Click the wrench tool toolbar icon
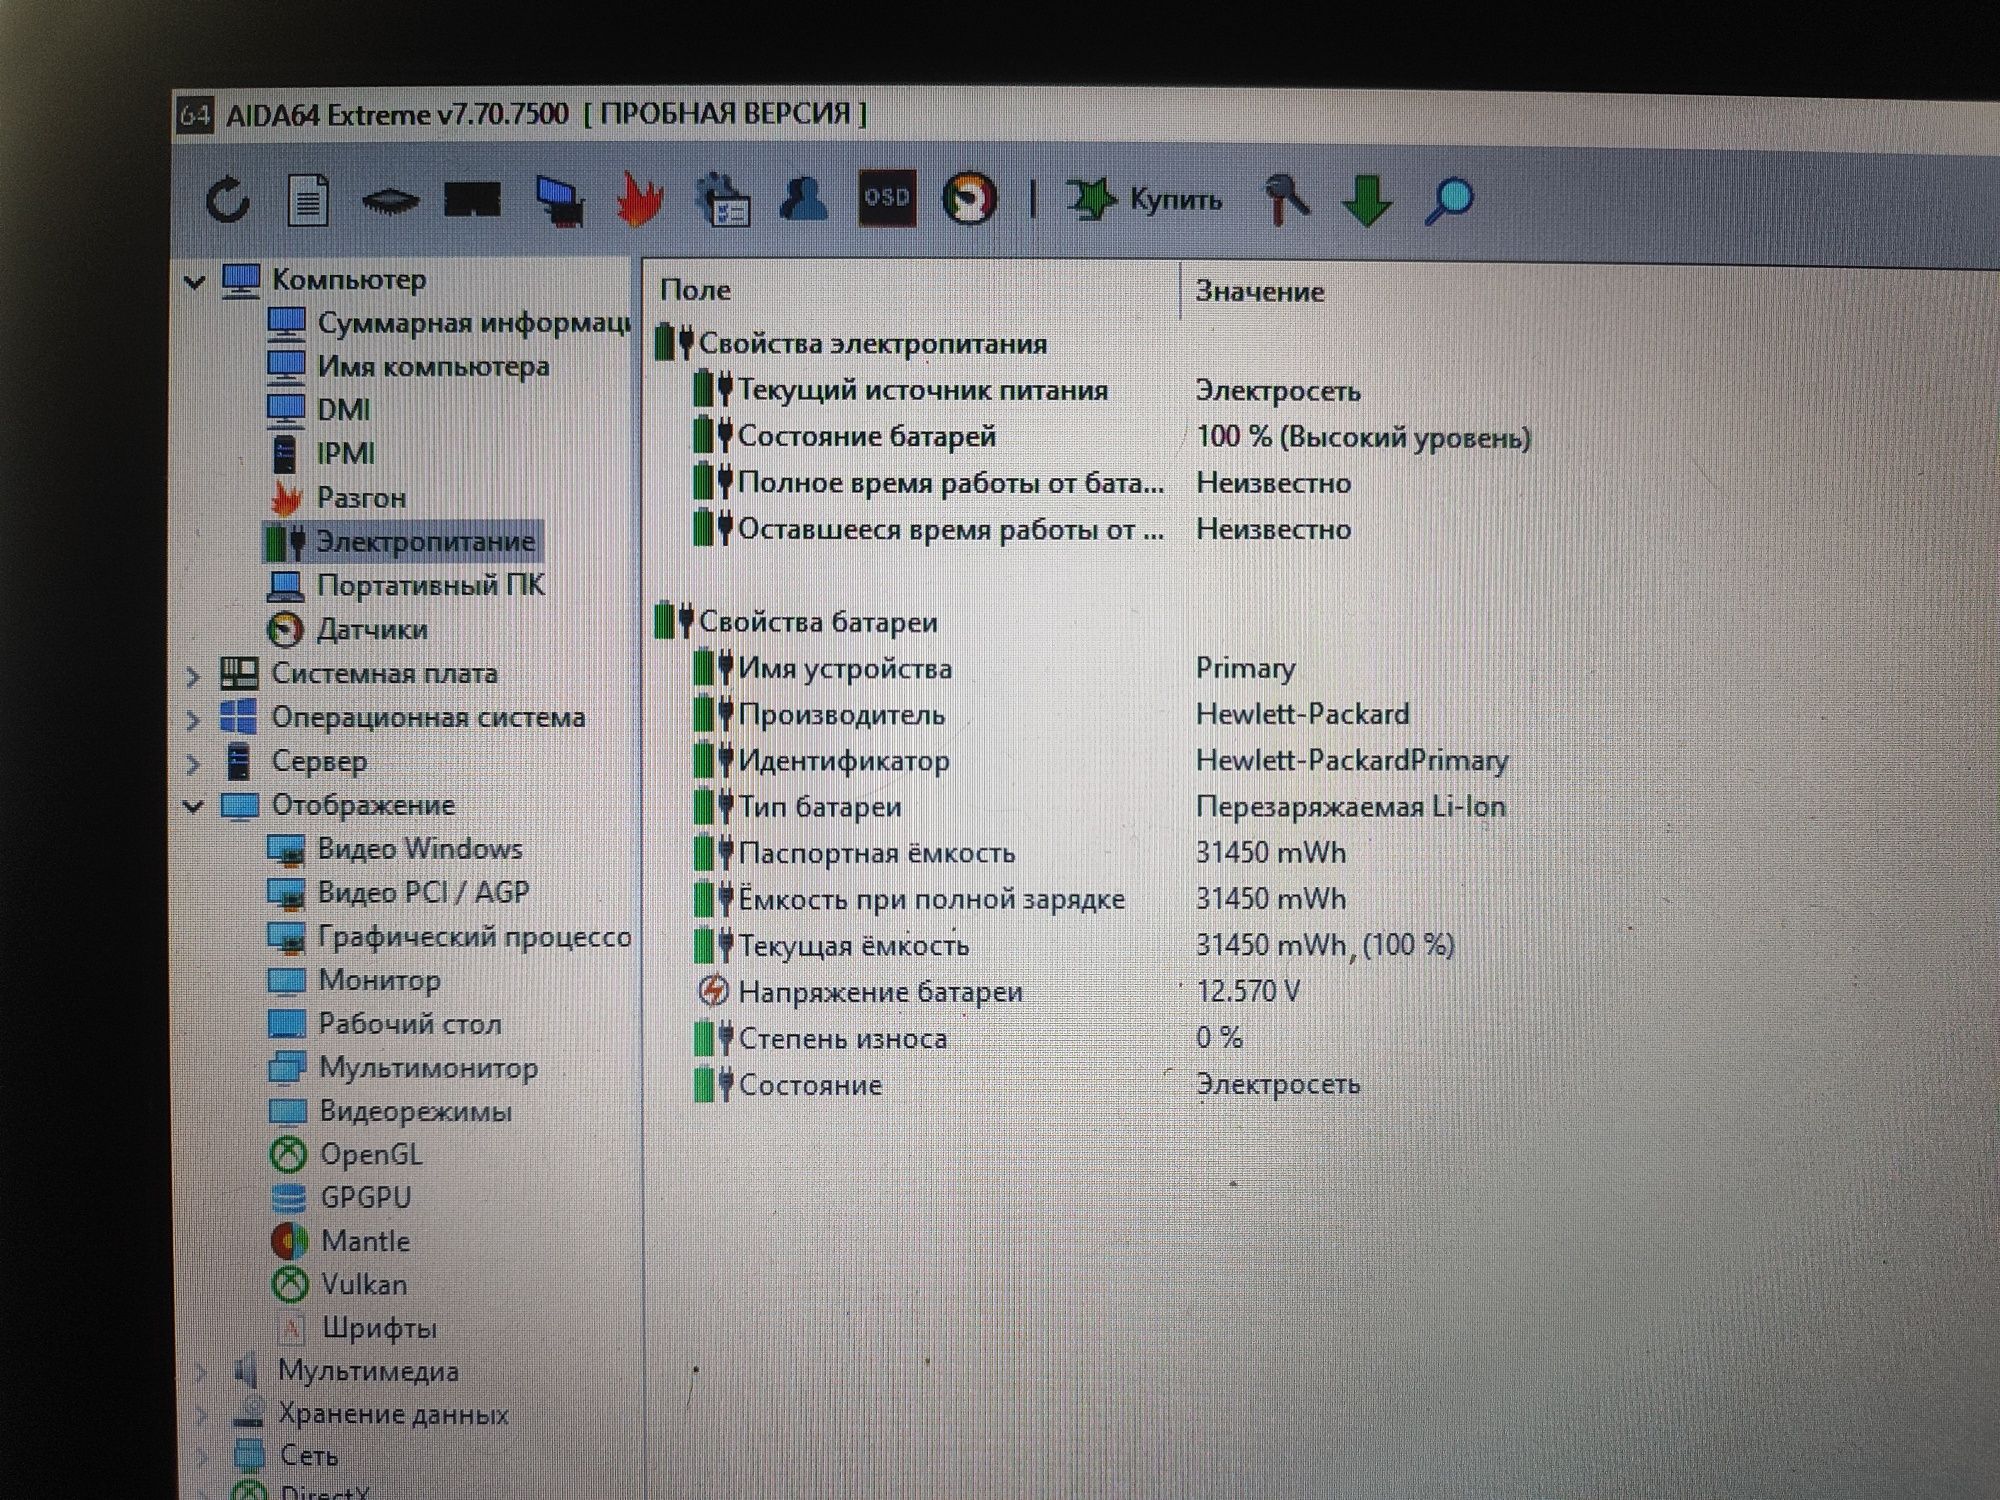Screen dimensions: 2000x1500 tap(1287, 200)
